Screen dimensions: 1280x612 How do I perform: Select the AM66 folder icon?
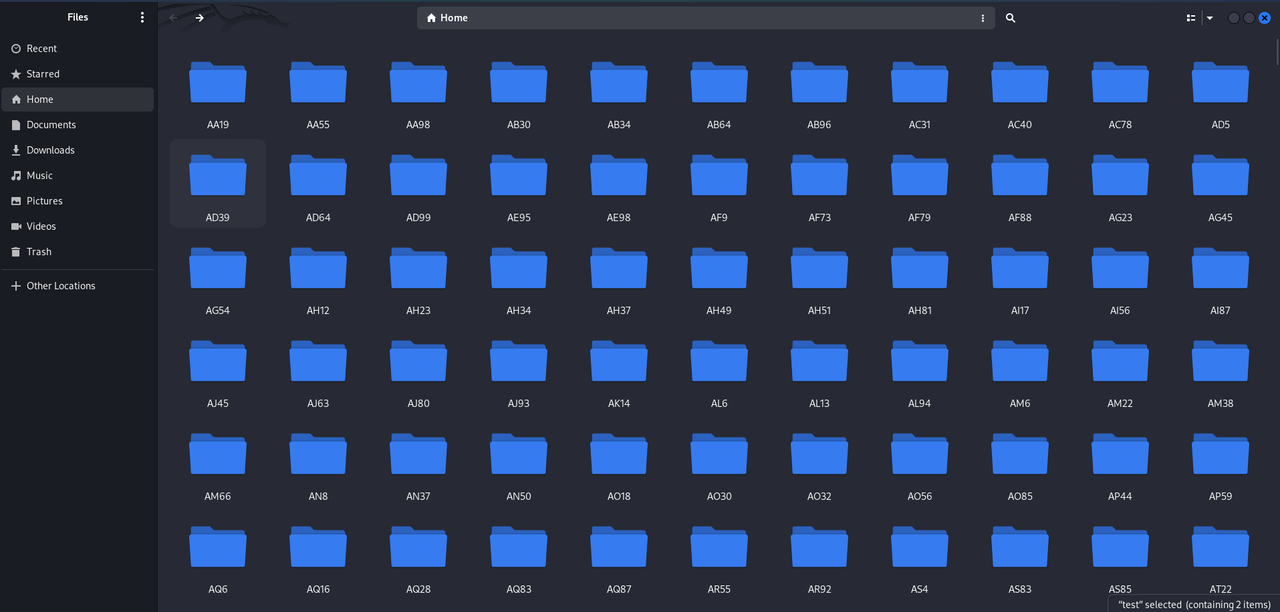coord(218,454)
